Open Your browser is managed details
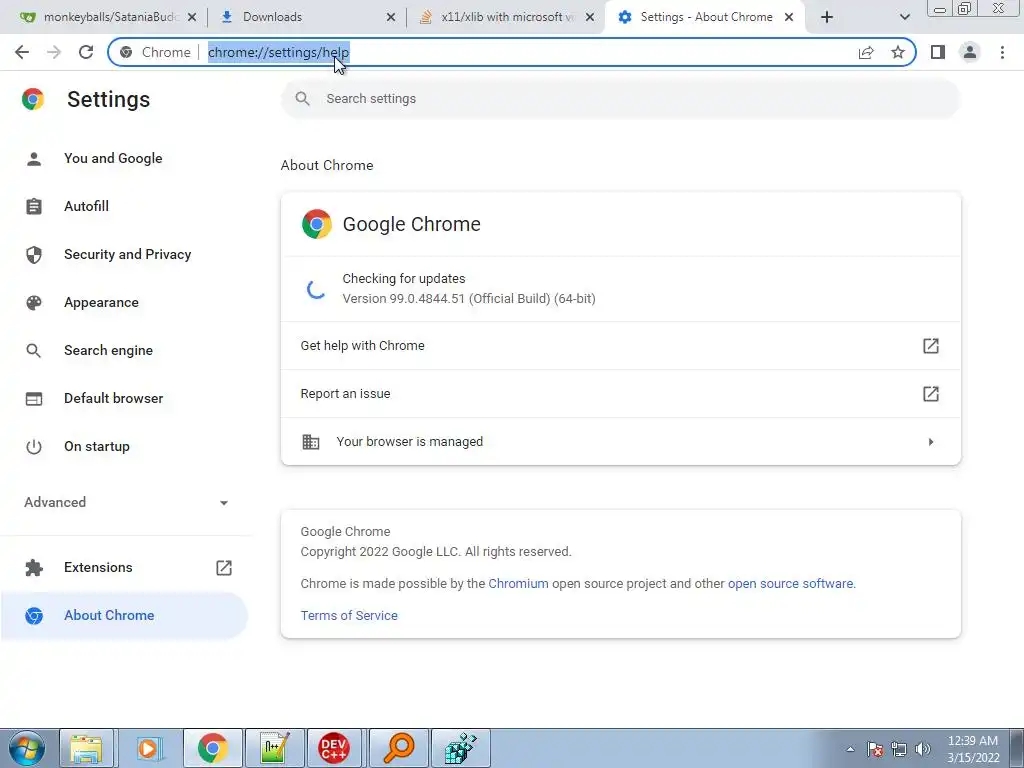Image resolution: width=1024 pixels, height=768 pixels. tap(620, 441)
